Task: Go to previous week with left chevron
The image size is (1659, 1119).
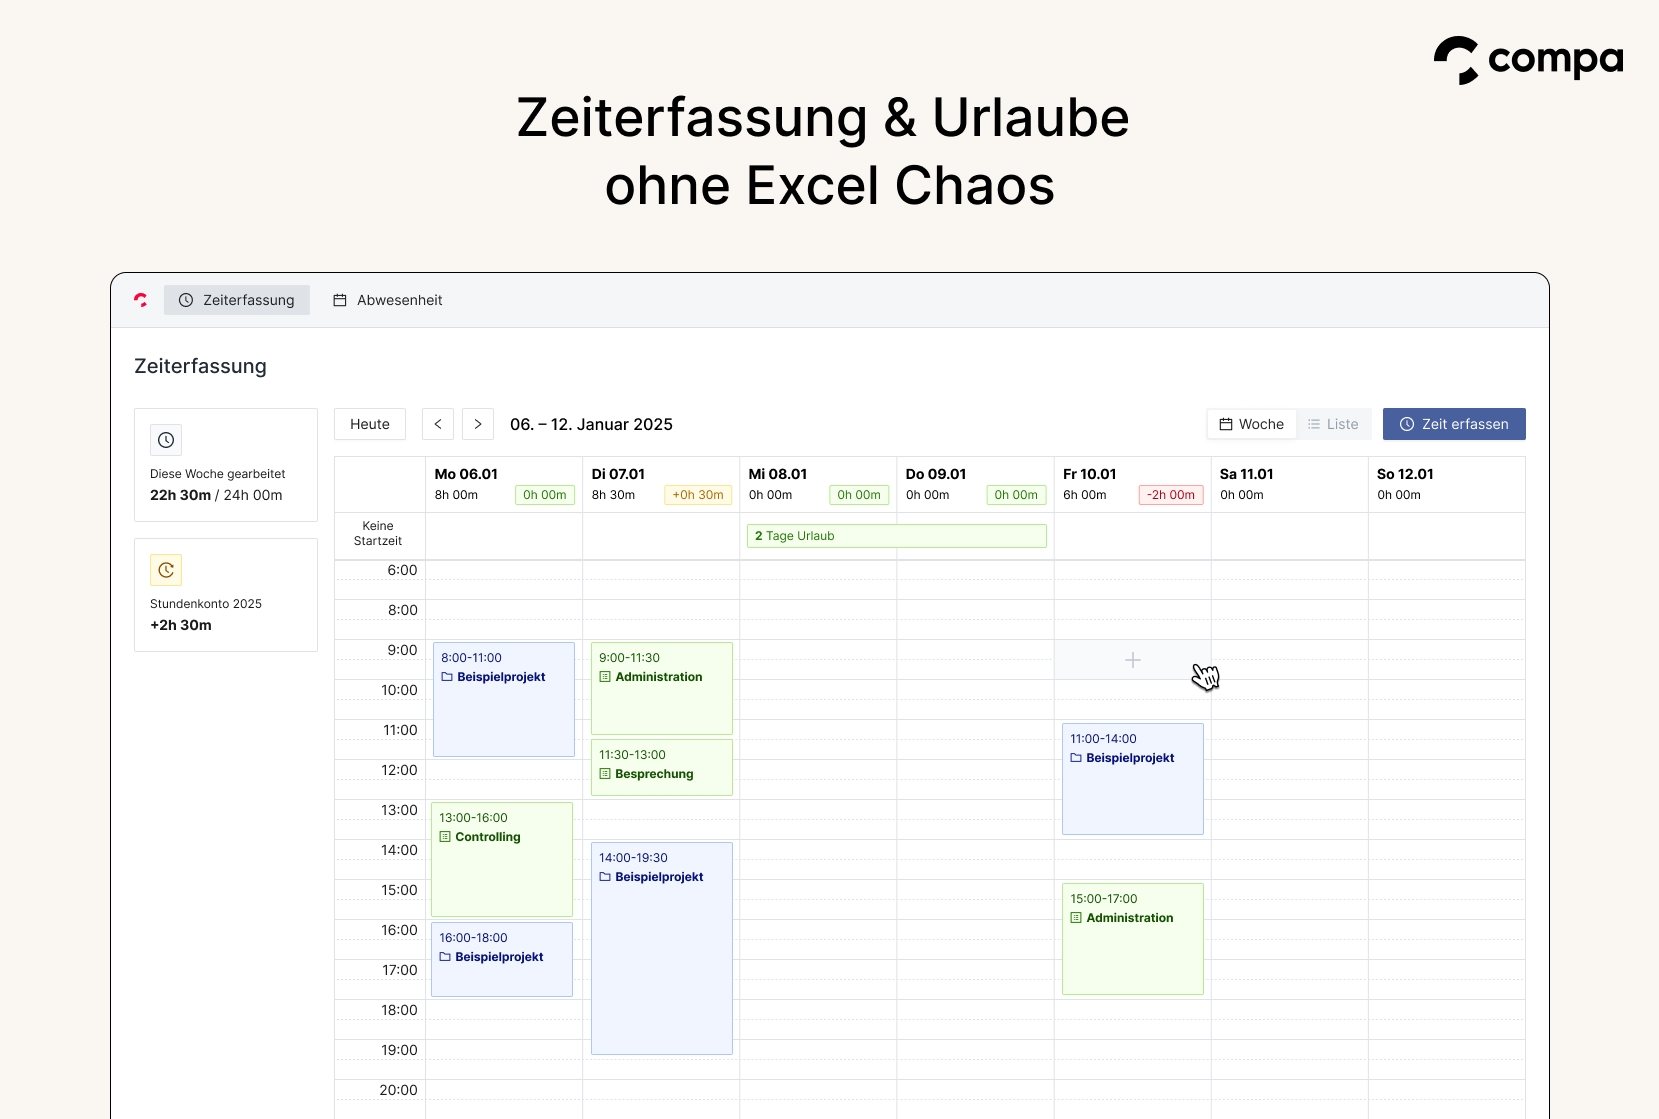Action: [438, 424]
